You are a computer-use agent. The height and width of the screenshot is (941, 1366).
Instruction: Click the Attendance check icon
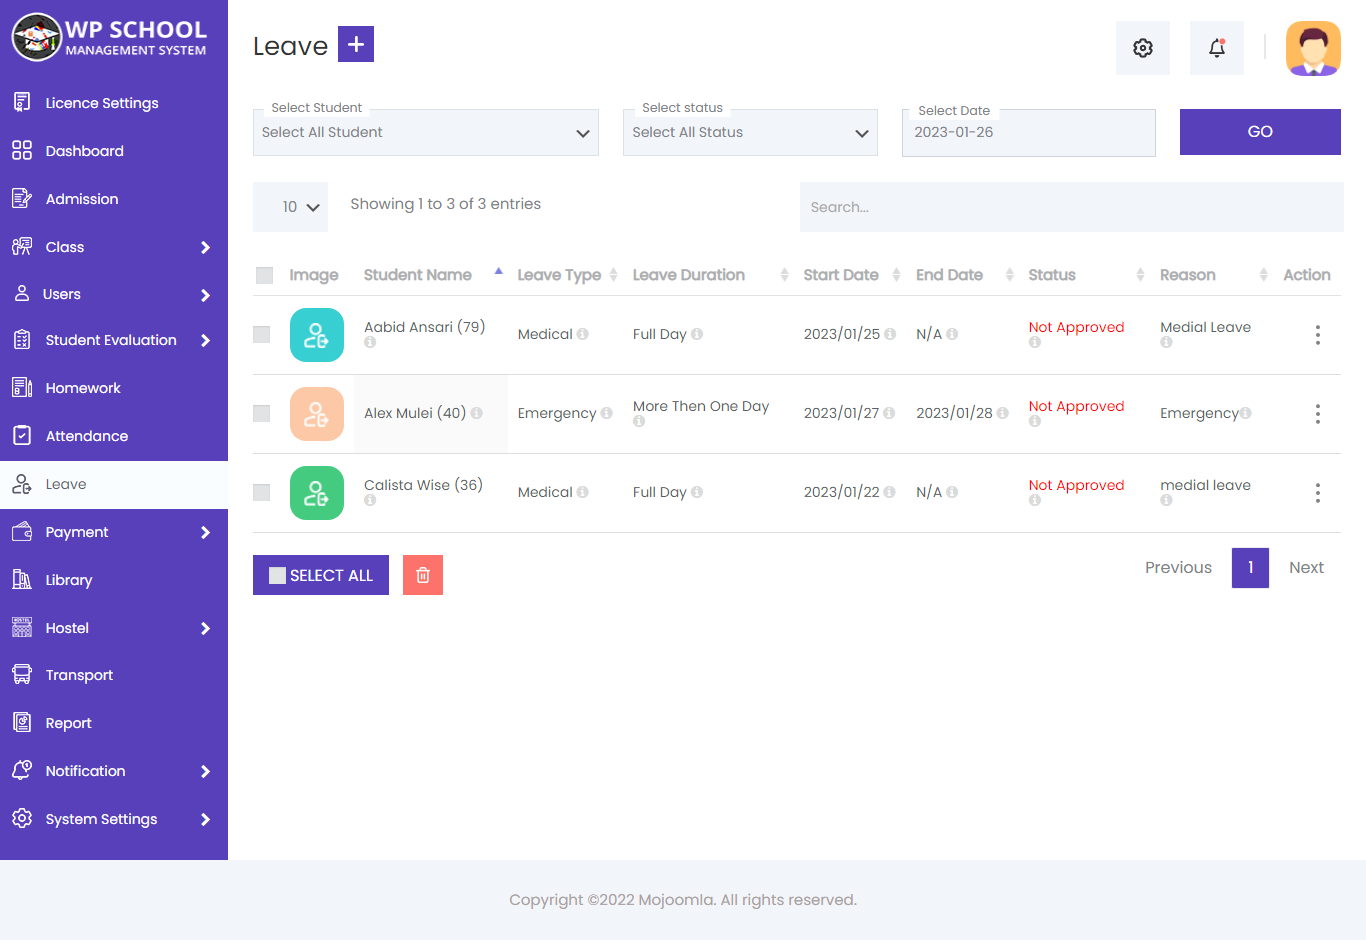[x=22, y=436]
